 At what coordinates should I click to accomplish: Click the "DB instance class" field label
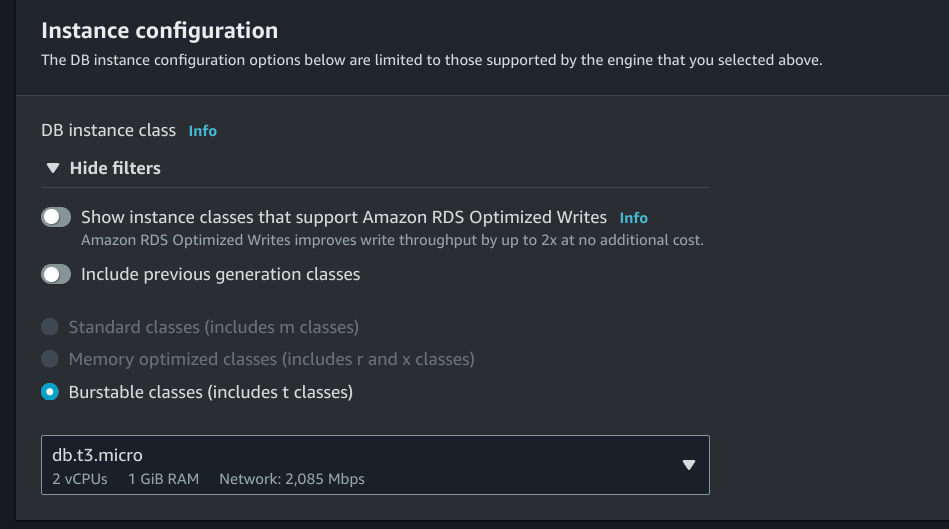108,131
